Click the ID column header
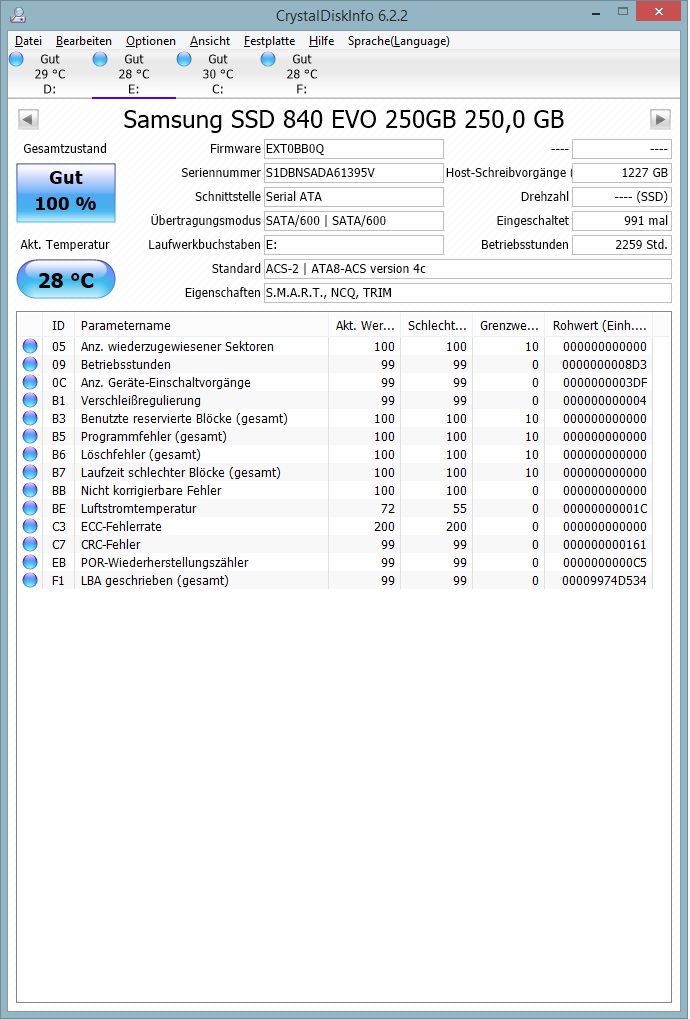This screenshot has height=1019, width=690. [58, 326]
